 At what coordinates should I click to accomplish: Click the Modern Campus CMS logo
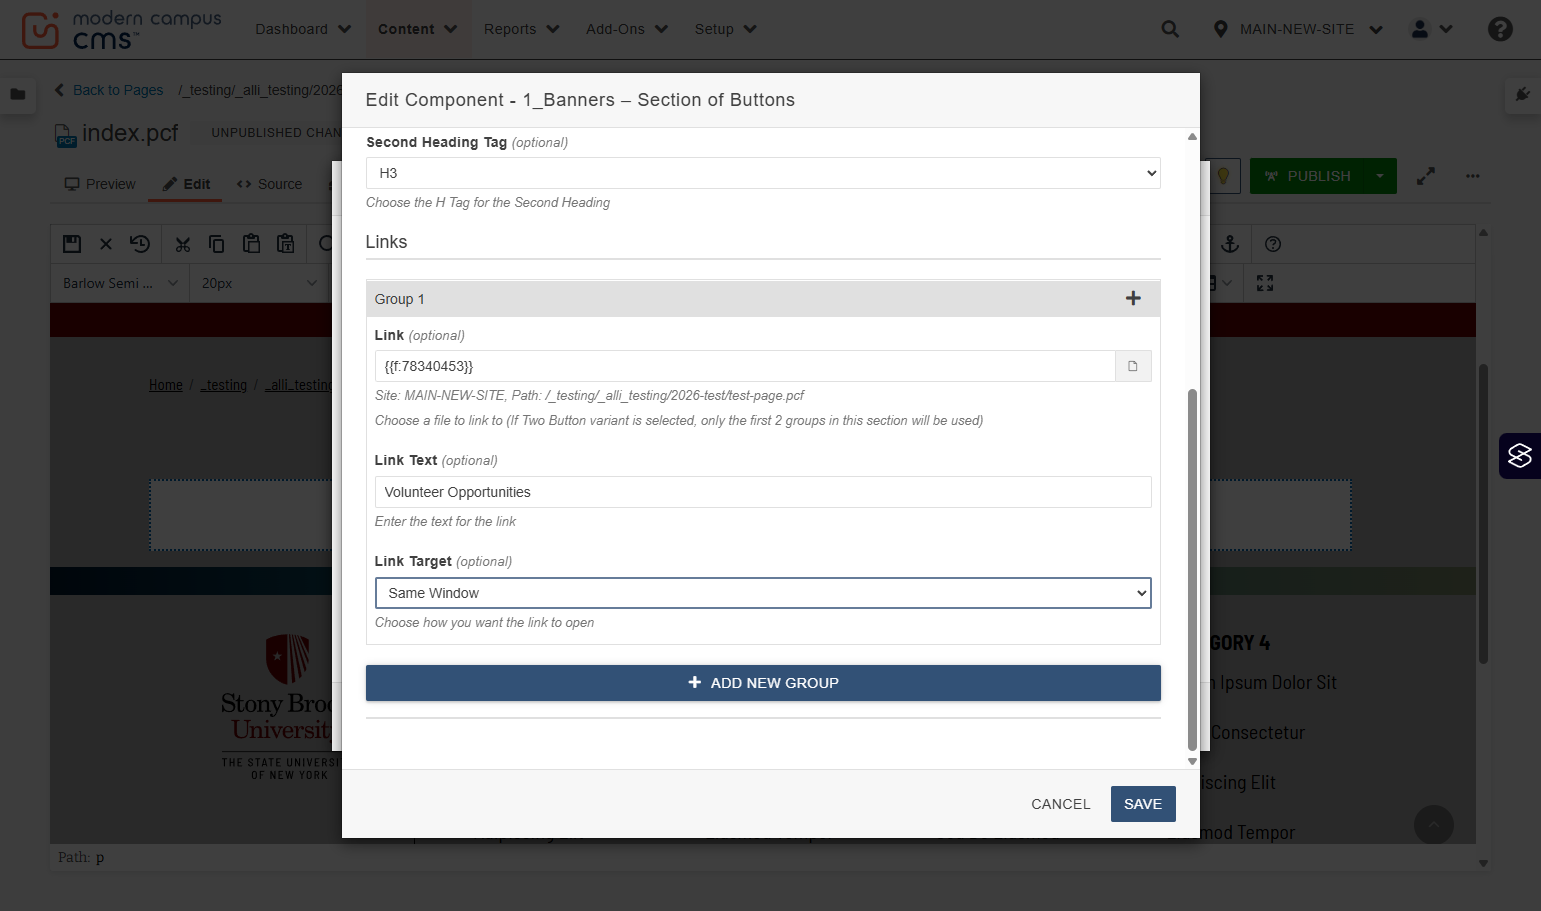120,30
